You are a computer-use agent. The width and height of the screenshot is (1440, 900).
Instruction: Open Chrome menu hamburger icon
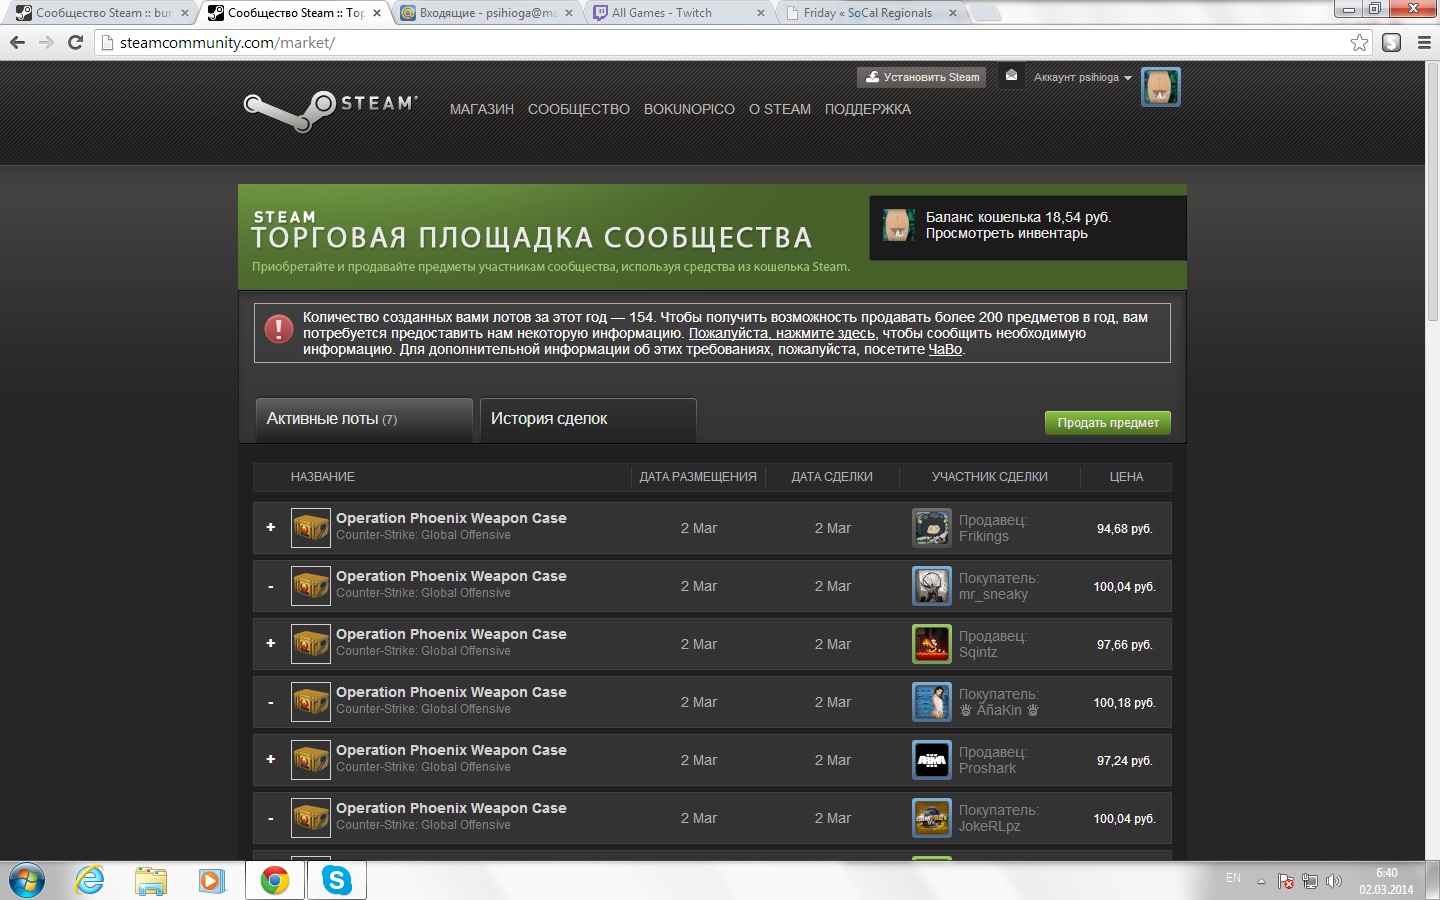click(1424, 42)
